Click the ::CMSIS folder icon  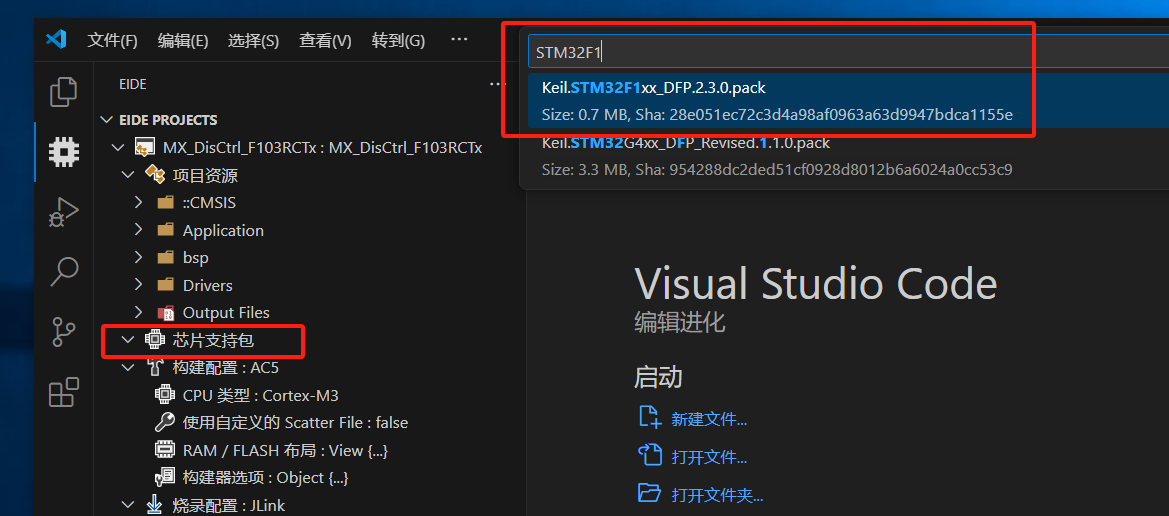pos(166,203)
